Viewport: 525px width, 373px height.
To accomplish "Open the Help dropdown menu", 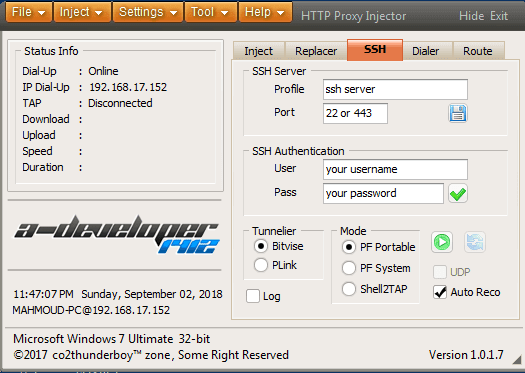I will [x=265, y=12].
